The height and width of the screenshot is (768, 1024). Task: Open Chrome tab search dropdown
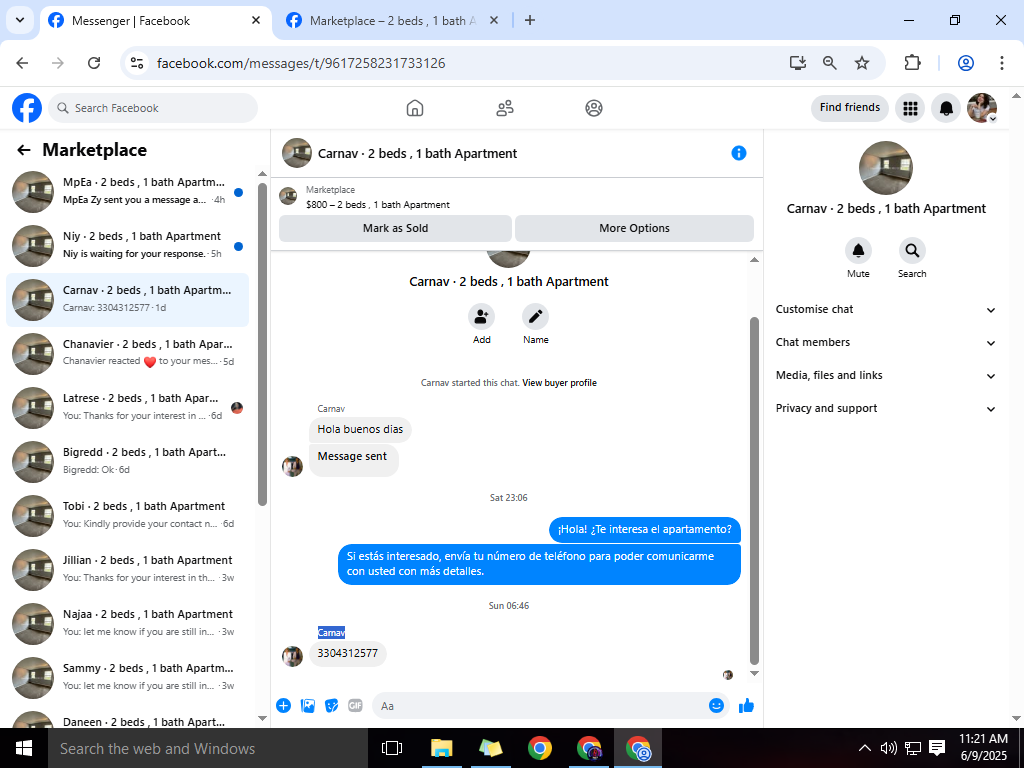click(x=20, y=20)
